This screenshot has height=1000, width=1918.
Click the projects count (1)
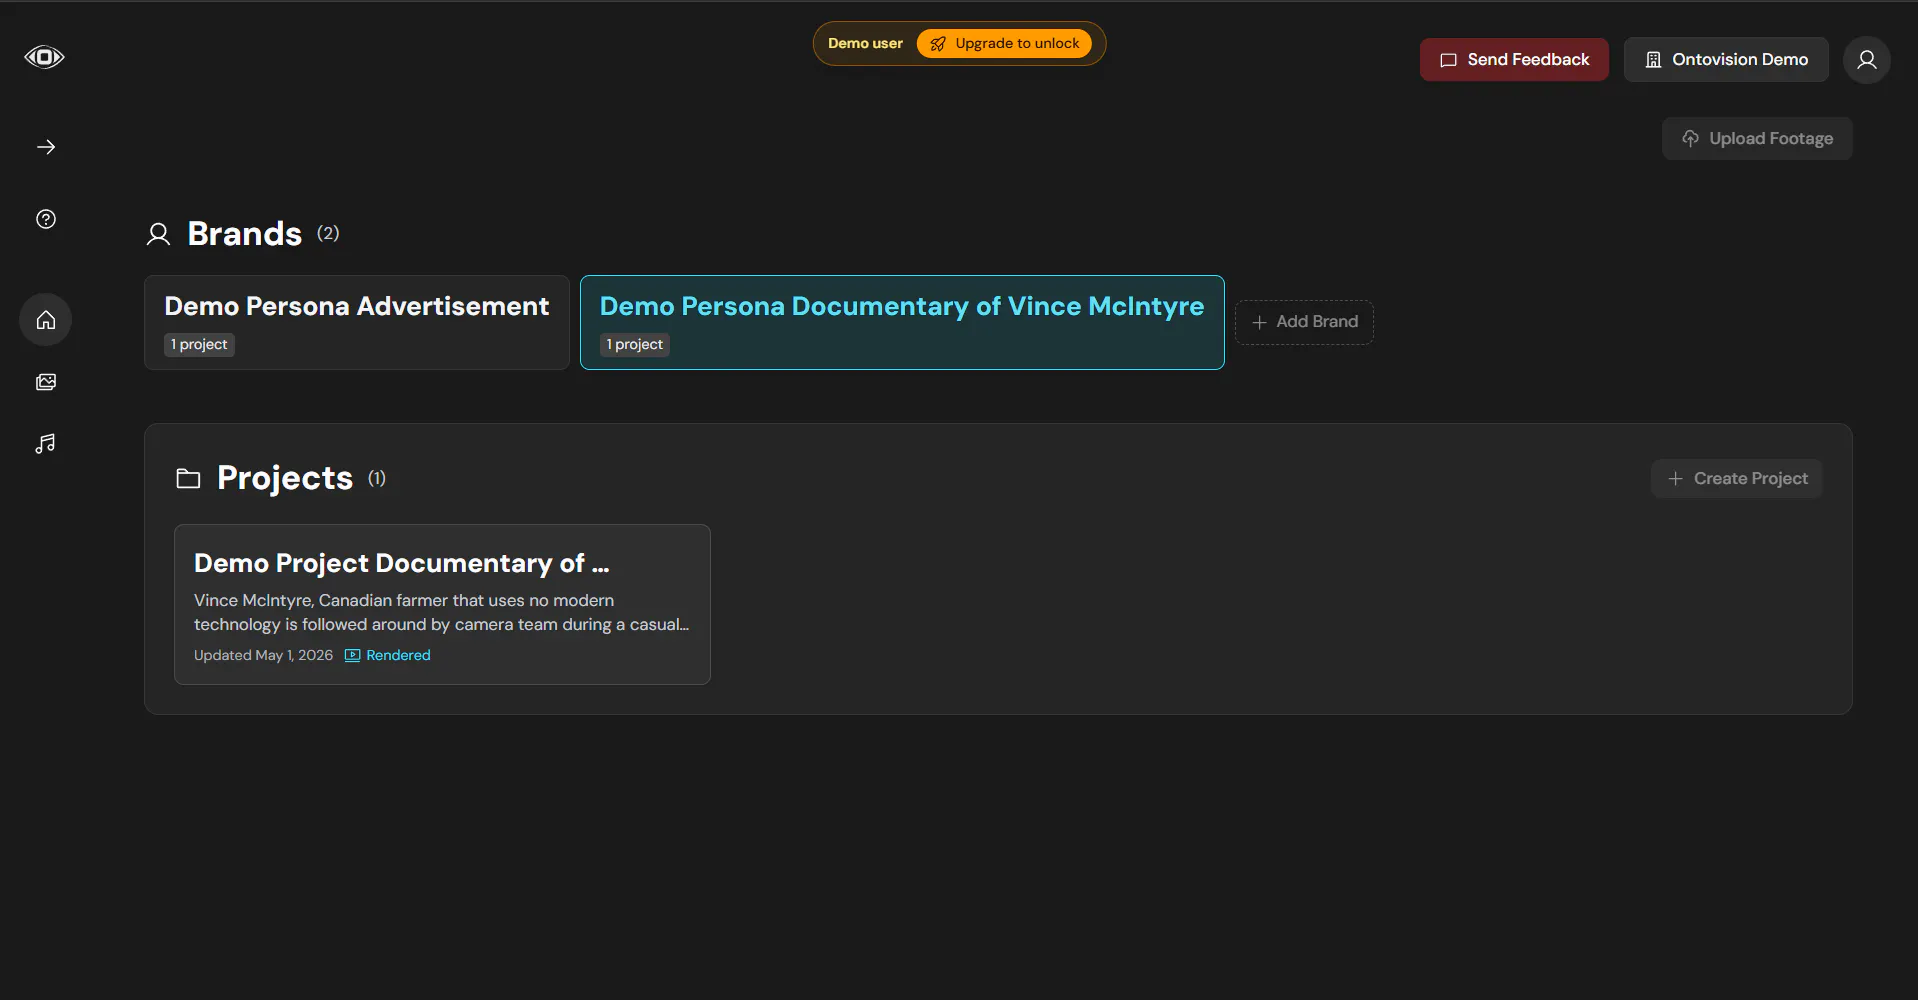coord(377,478)
